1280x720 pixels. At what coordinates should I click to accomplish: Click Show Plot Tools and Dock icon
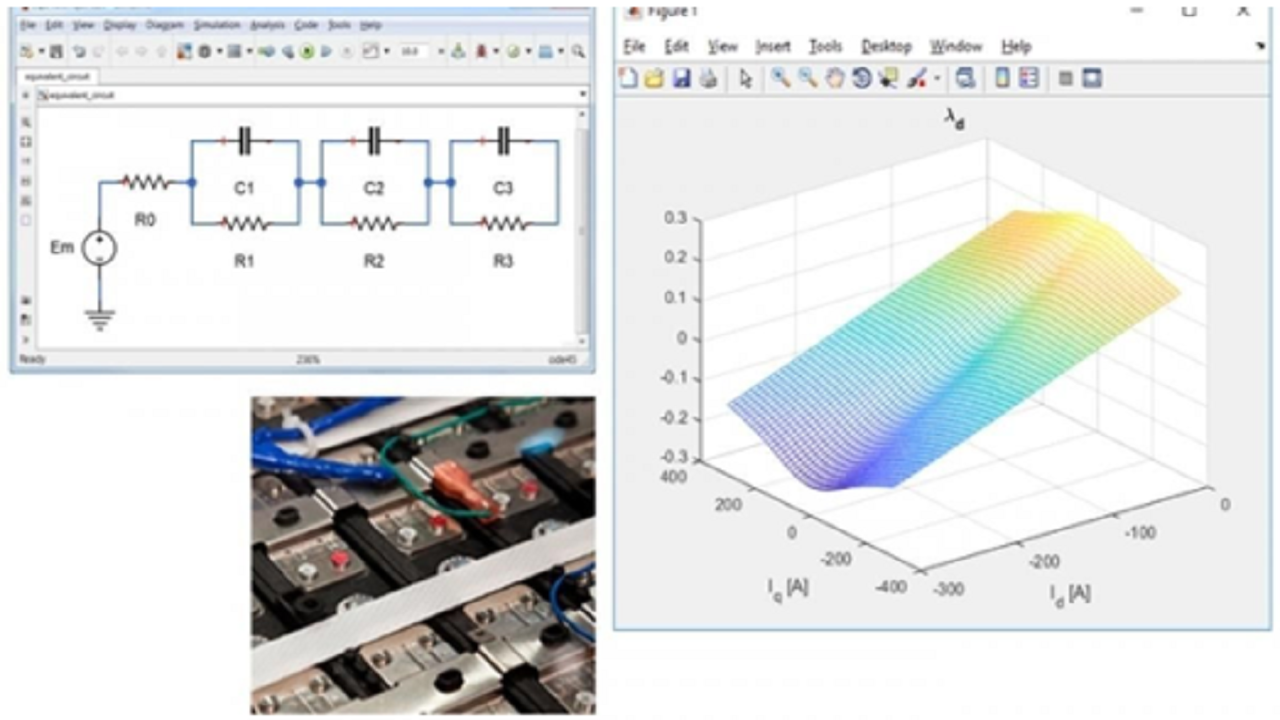coord(1091,78)
